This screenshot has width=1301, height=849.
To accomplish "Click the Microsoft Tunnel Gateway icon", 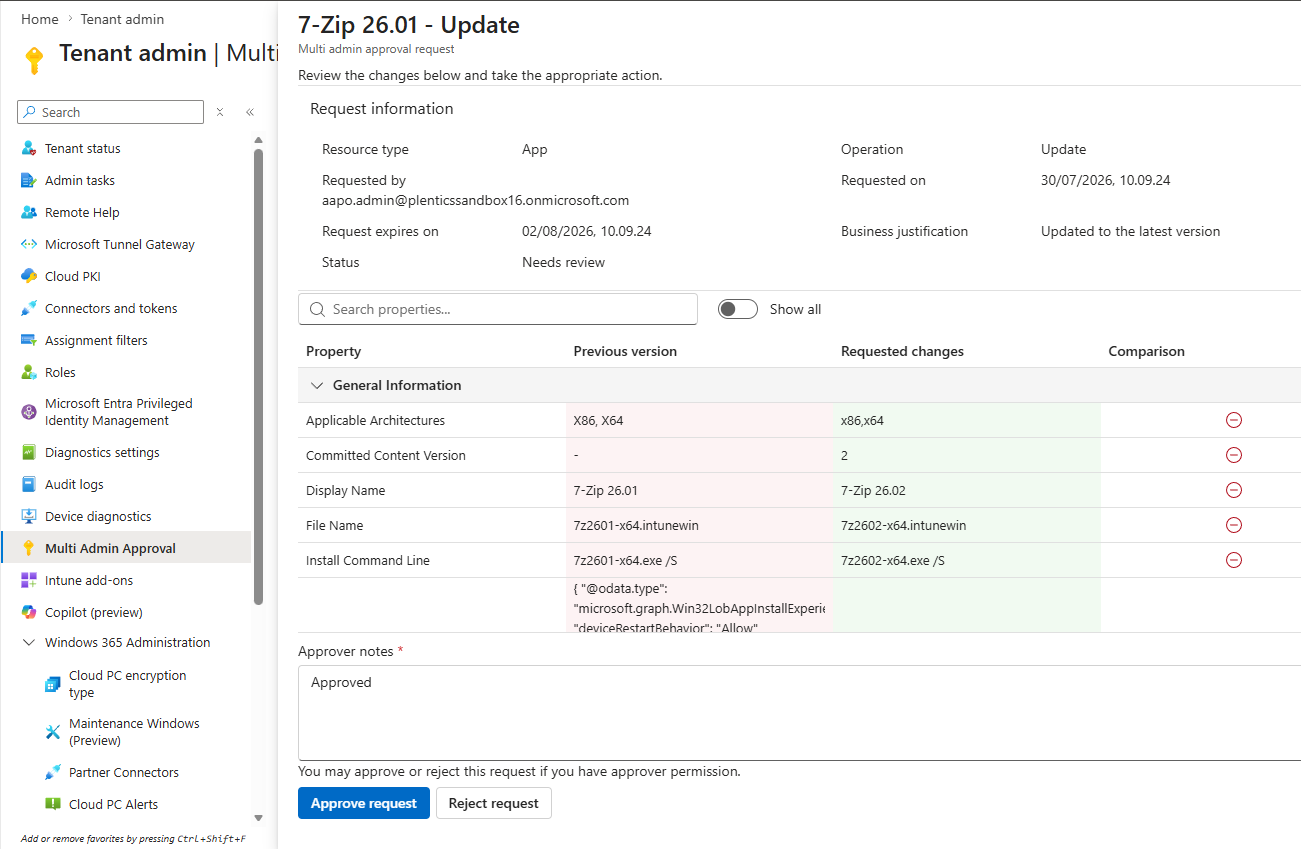I will pos(29,244).
